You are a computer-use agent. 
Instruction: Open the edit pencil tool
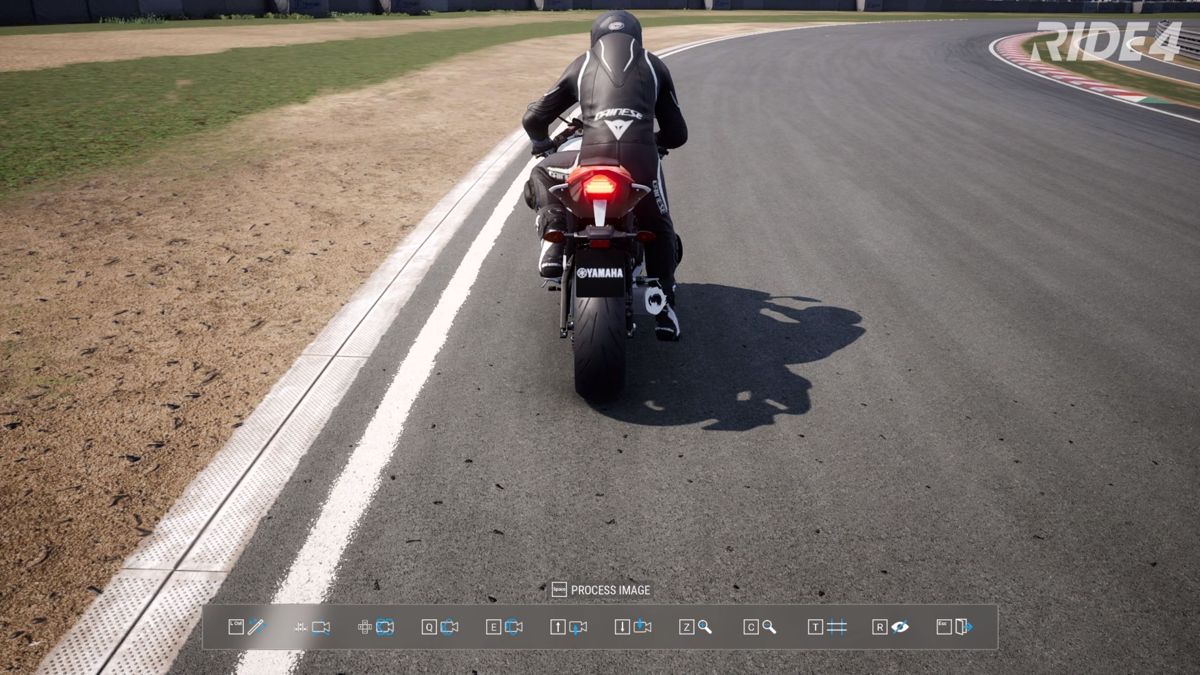(247, 627)
